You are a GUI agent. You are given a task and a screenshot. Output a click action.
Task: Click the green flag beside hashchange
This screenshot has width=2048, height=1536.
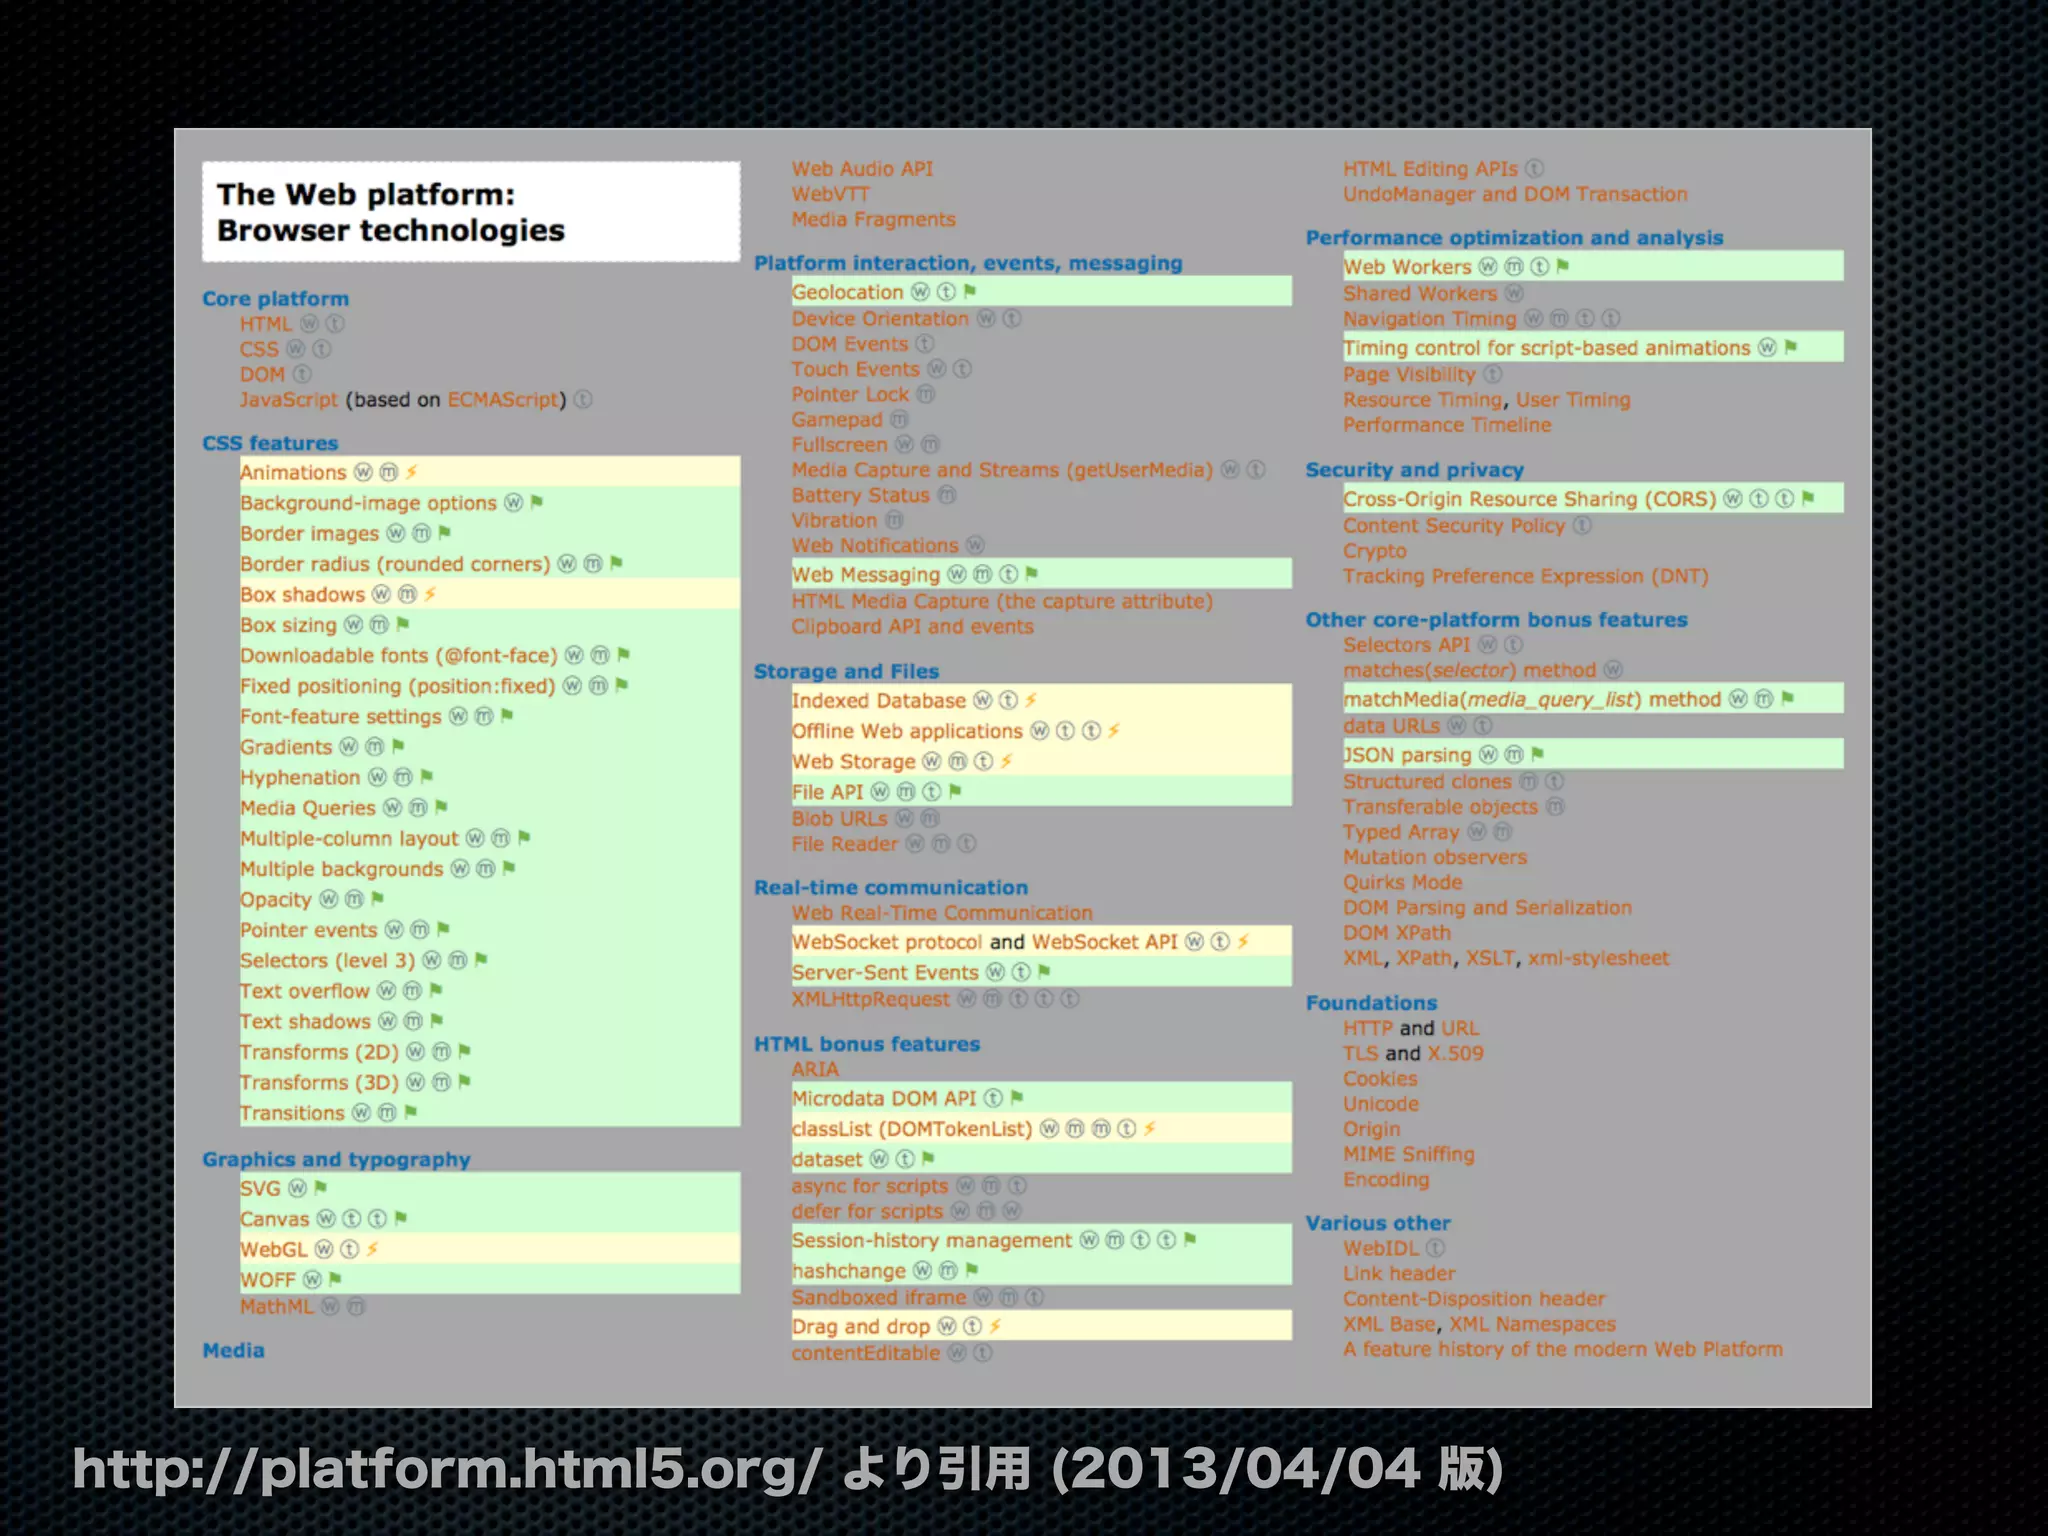[972, 1270]
